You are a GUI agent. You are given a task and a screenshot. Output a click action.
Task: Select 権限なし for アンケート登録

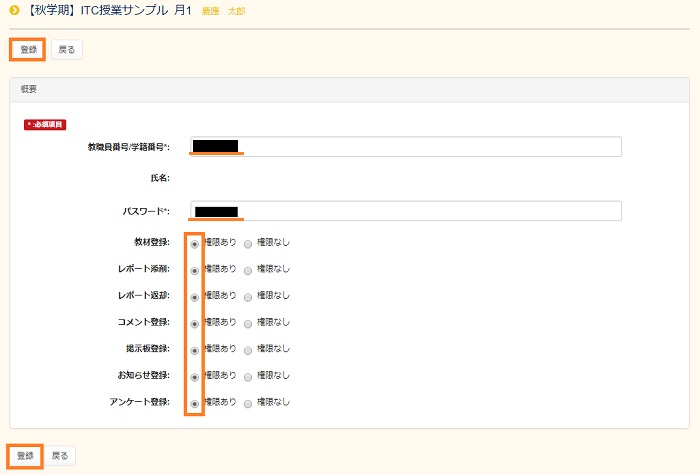tap(248, 403)
